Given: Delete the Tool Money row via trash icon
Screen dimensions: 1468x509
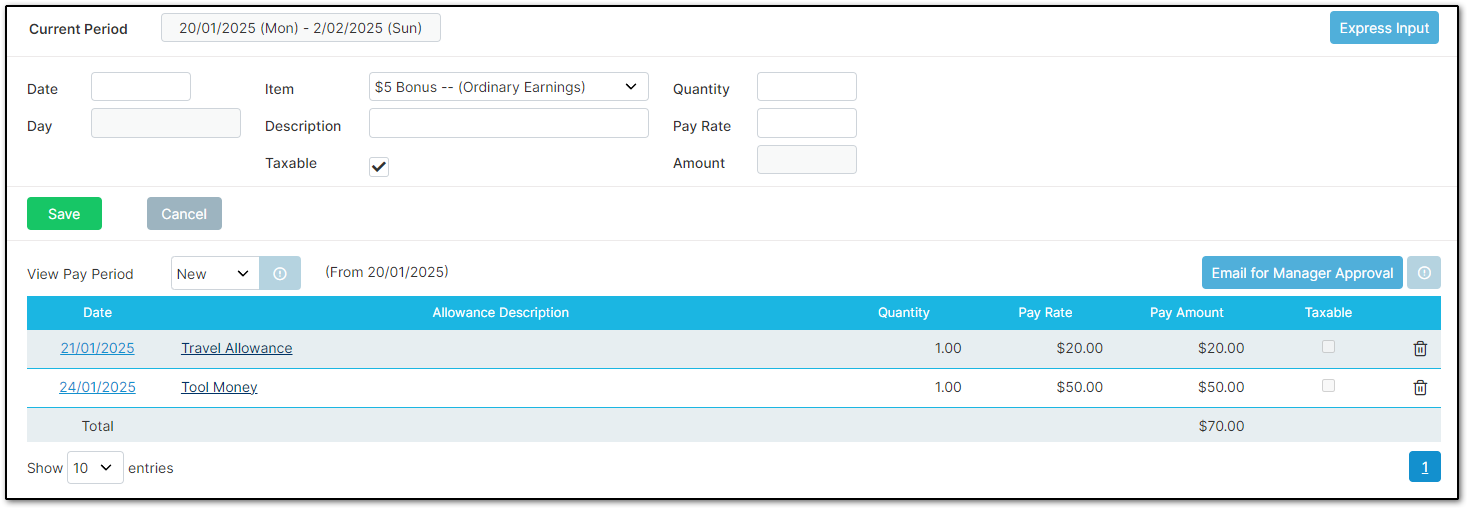Looking at the screenshot, I should pyautogui.click(x=1420, y=388).
